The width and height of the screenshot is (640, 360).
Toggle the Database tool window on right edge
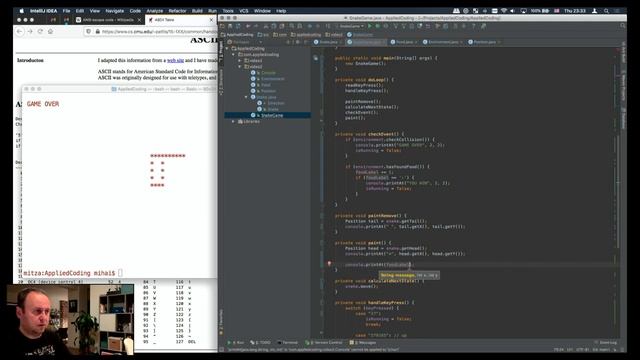tap(623, 118)
